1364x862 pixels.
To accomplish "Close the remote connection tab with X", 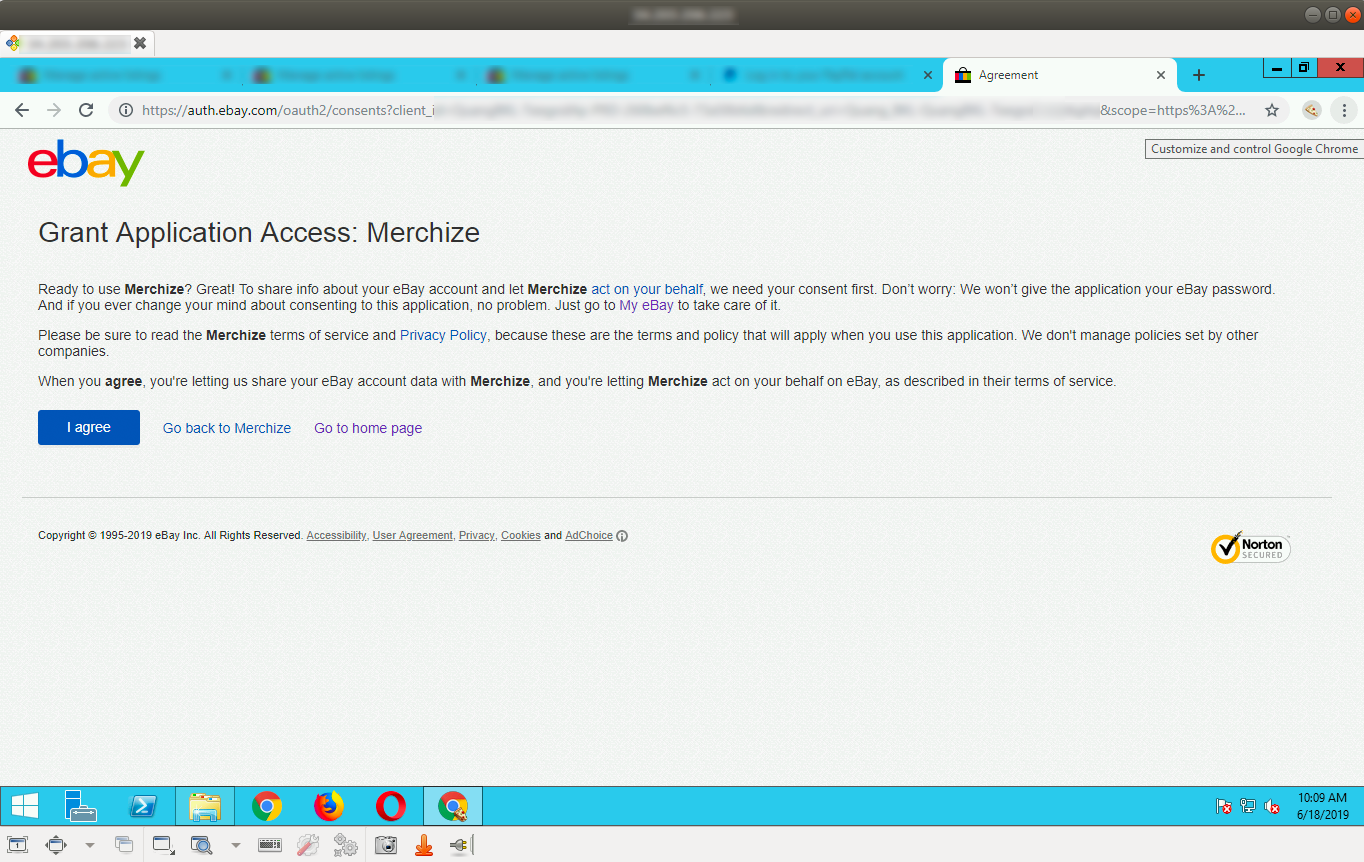I will point(140,43).
